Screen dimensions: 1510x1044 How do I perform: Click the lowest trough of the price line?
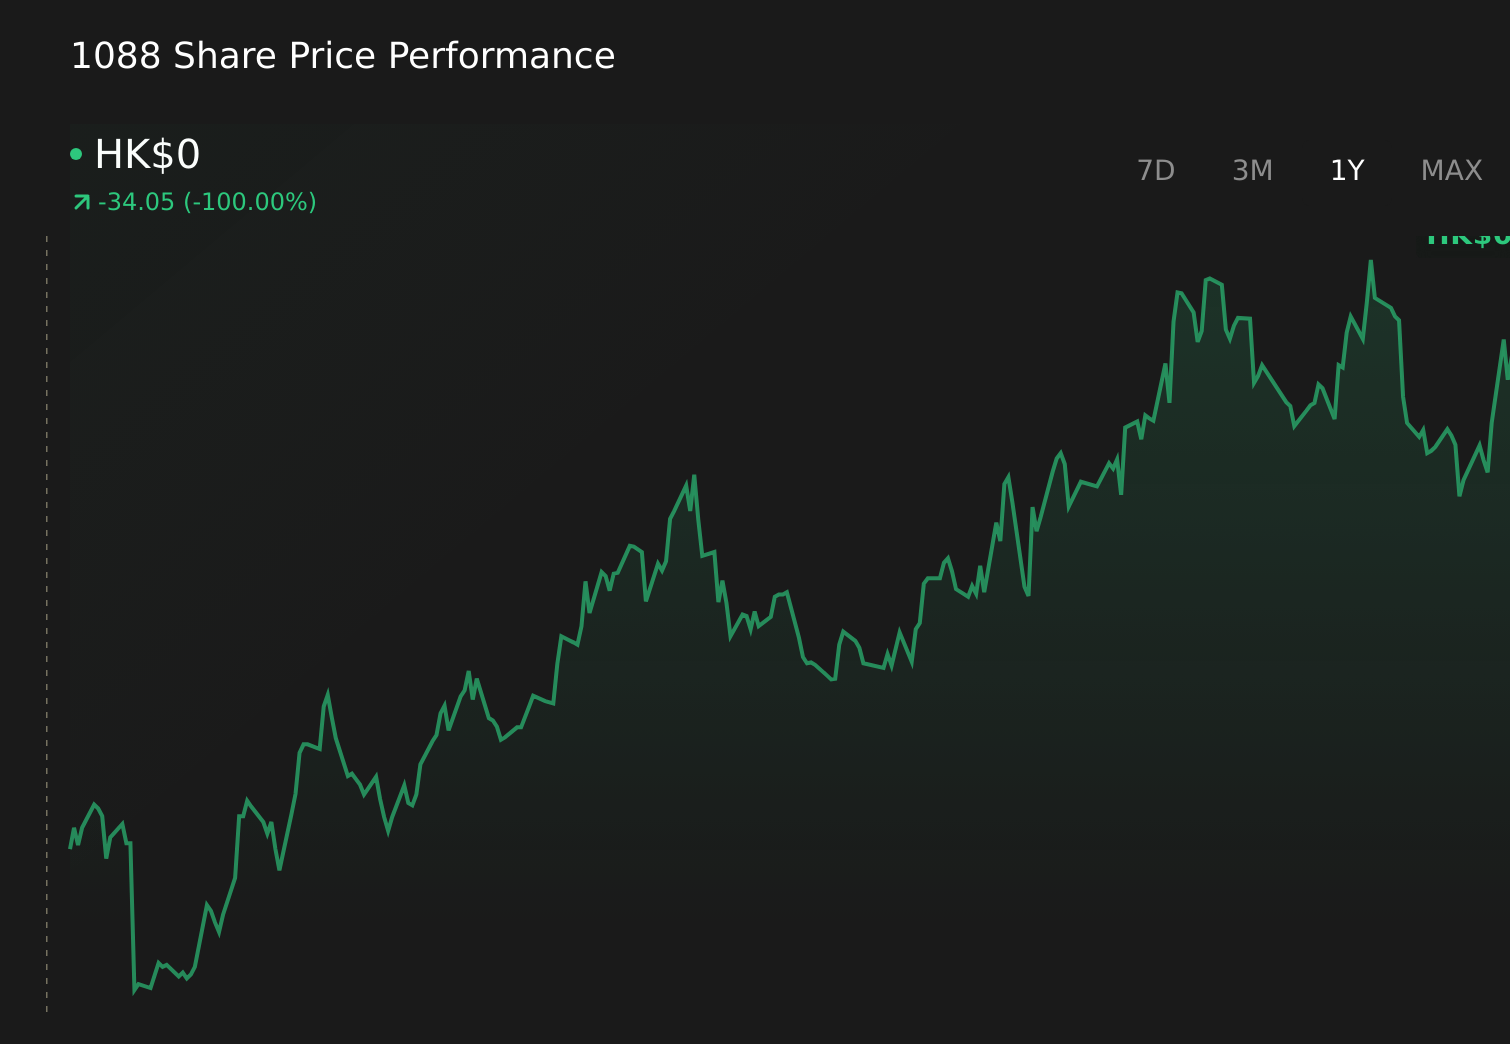(134, 991)
